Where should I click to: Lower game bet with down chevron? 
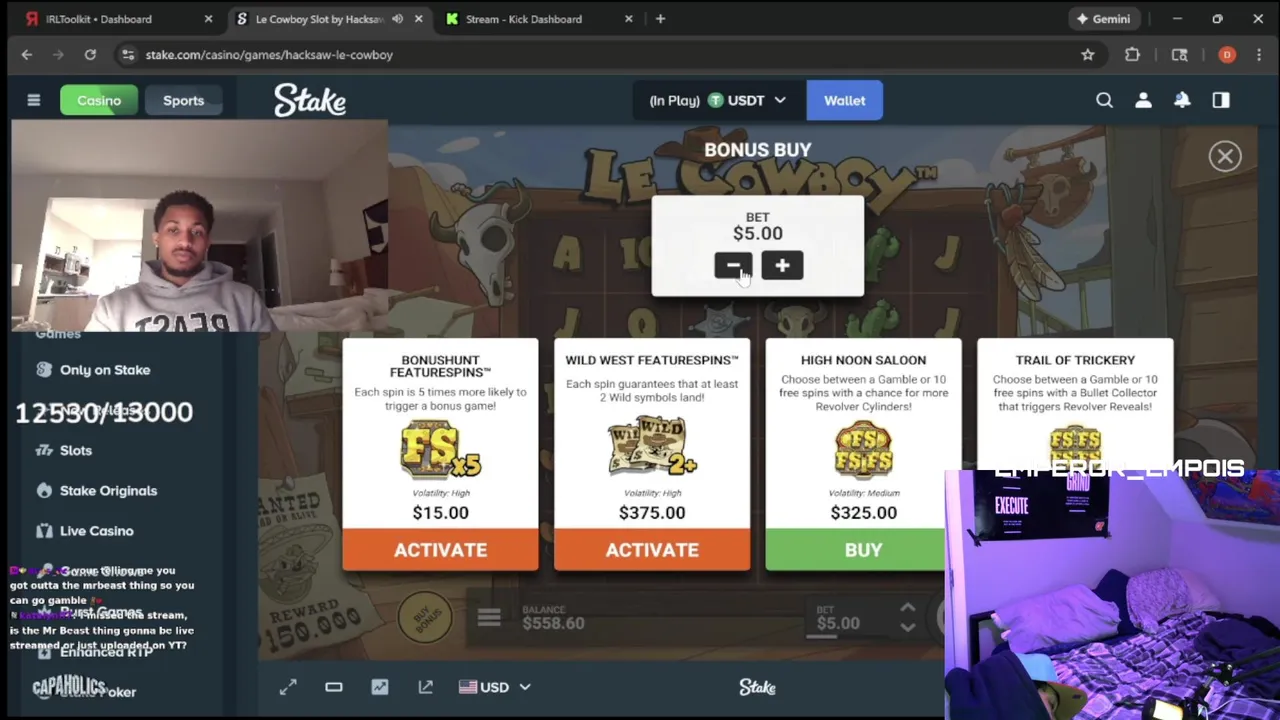tap(907, 628)
